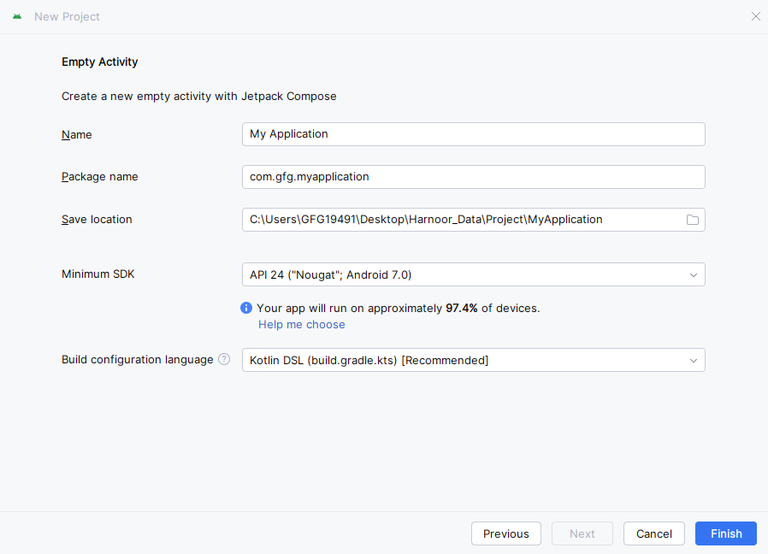Close the New Project dialog
This screenshot has height=554, width=768.
click(x=755, y=17)
